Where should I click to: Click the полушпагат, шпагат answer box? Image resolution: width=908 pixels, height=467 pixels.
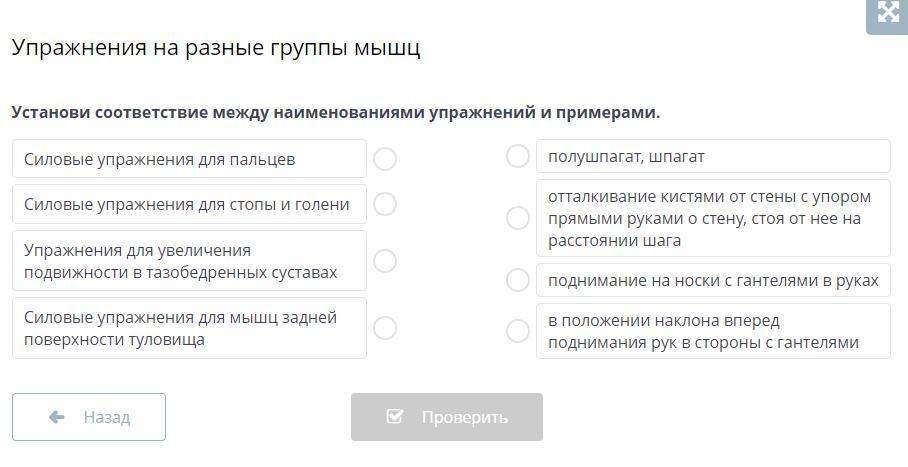712,156
